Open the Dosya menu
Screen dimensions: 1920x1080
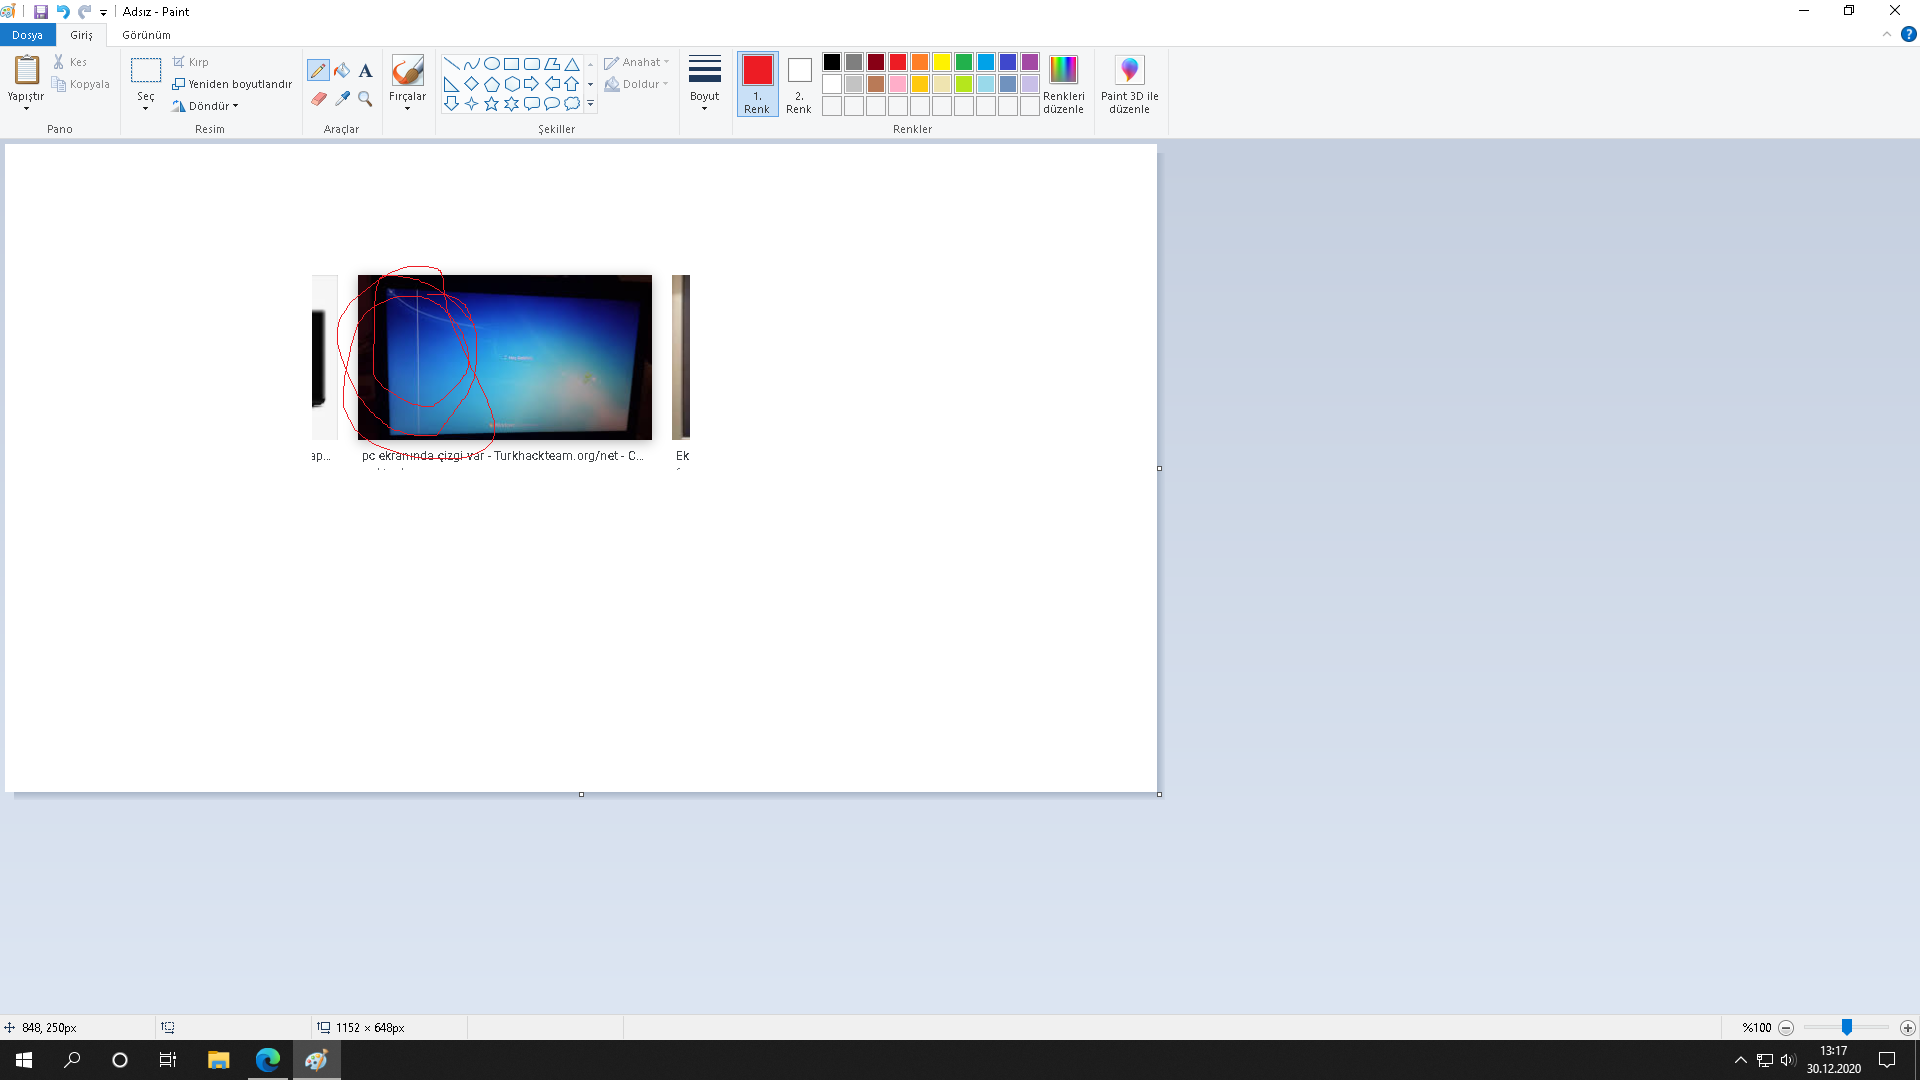[27, 35]
